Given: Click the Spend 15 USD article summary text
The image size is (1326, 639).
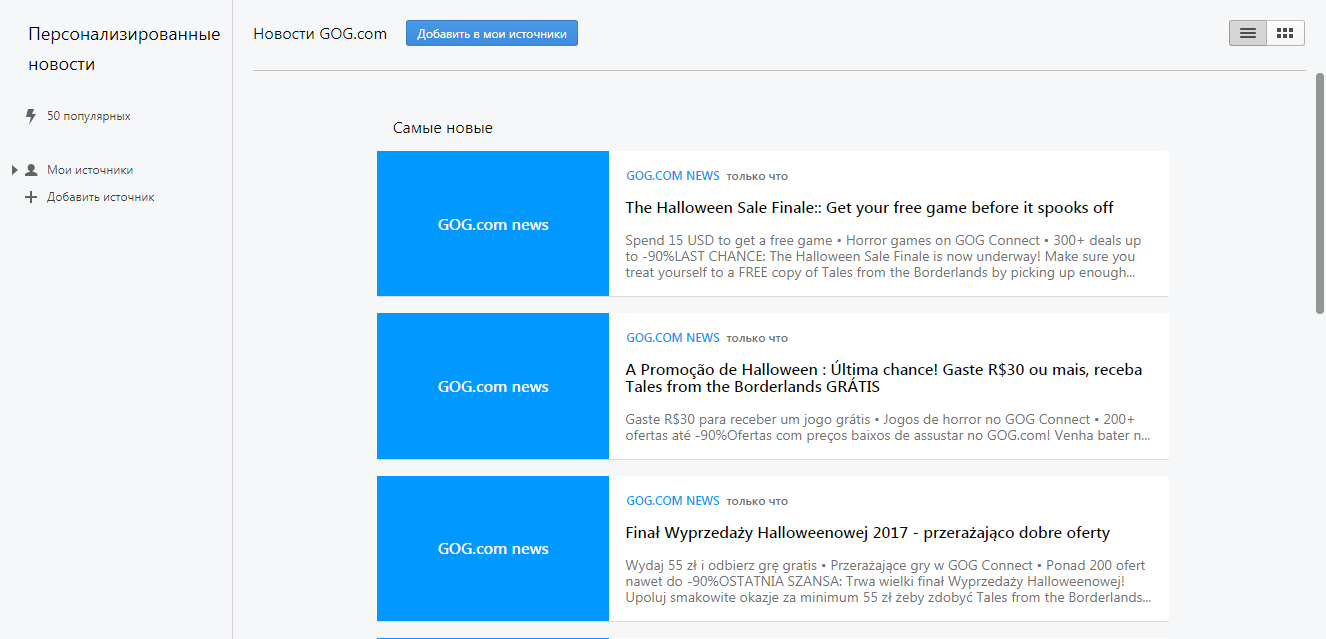Looking at the screenshot, I should [x=883, y=257].
